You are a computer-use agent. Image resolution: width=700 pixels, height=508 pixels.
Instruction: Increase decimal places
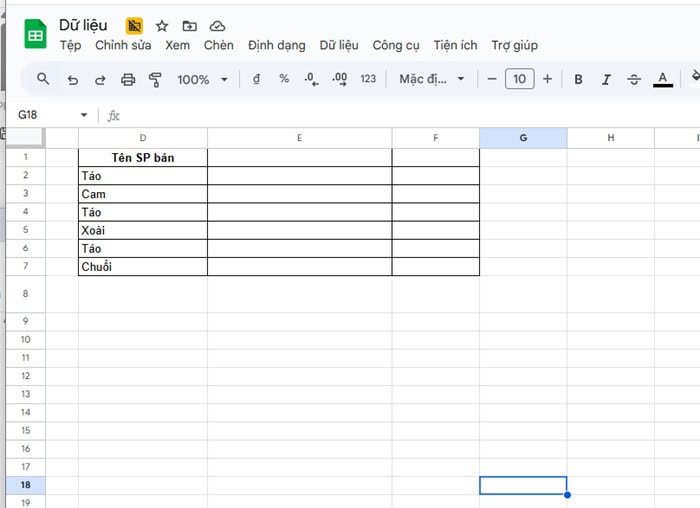click(340, 79)
